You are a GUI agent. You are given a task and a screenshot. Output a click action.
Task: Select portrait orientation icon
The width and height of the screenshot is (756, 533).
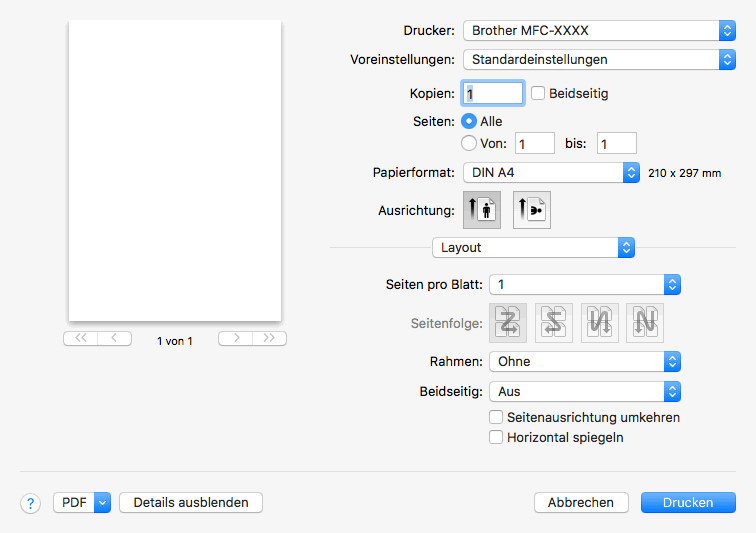[x=482, y=210]
